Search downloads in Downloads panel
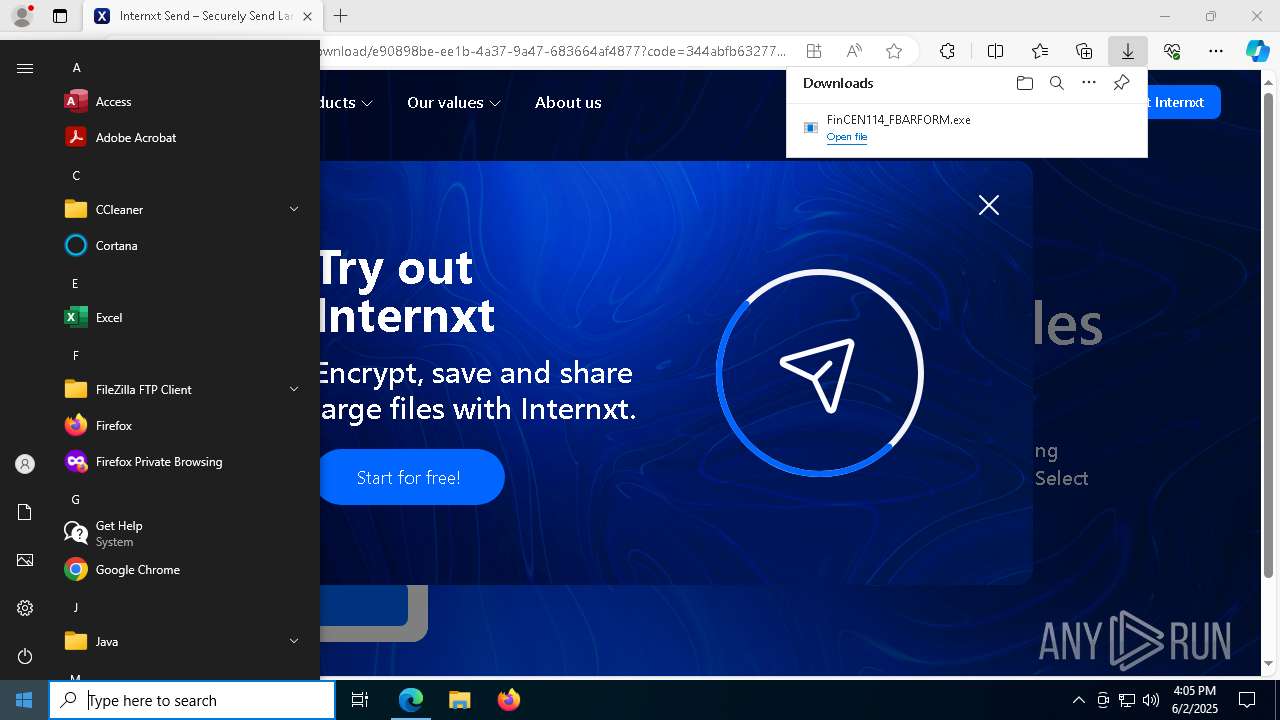This screenshot has height=720, width=1280. [x=1056, y=83]
